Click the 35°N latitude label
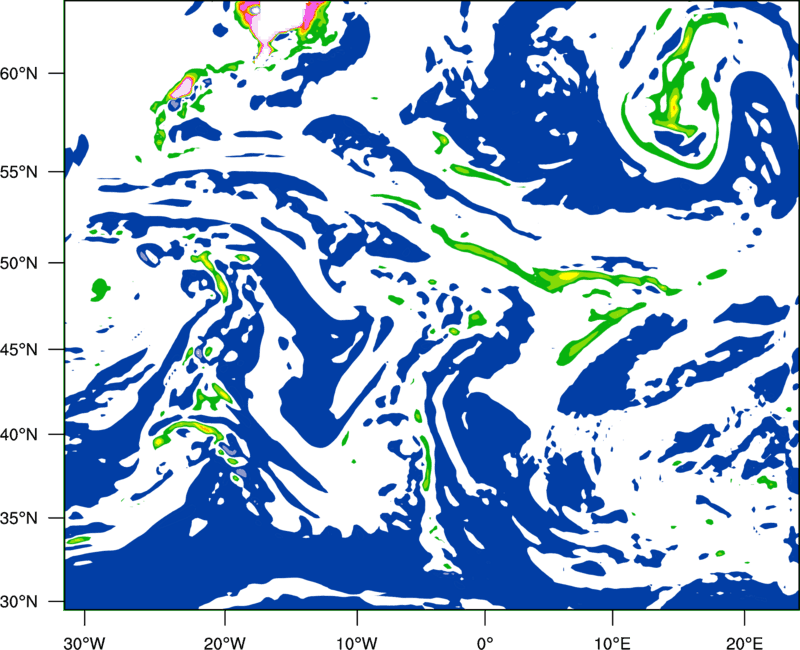Screen dimensions: 800x650 [x=19, y=518]
